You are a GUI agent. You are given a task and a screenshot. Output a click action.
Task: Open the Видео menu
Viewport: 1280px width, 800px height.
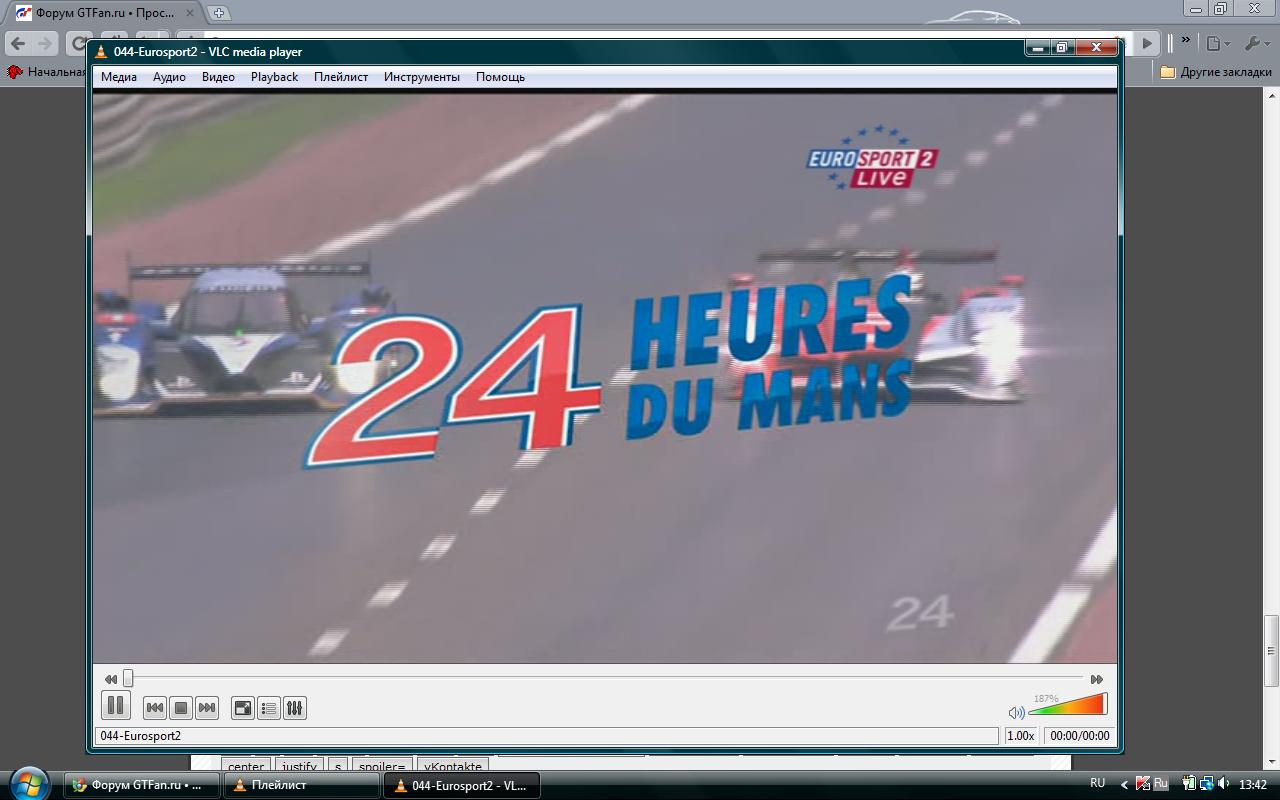pyautogui.click(x=218, y=77)
